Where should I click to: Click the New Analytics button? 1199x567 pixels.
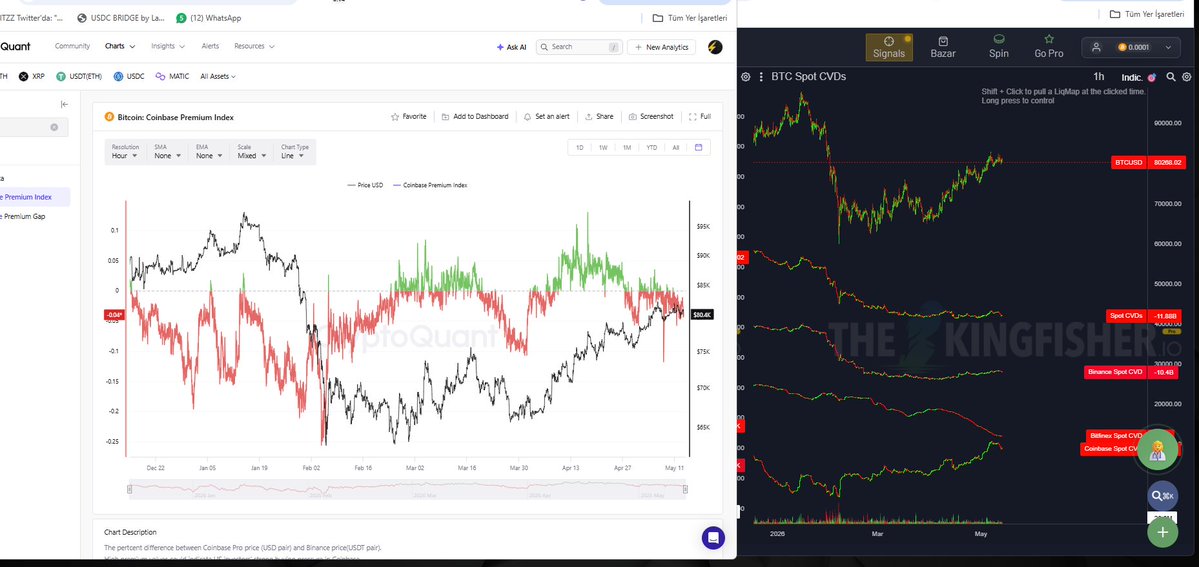tap(661, 47)
